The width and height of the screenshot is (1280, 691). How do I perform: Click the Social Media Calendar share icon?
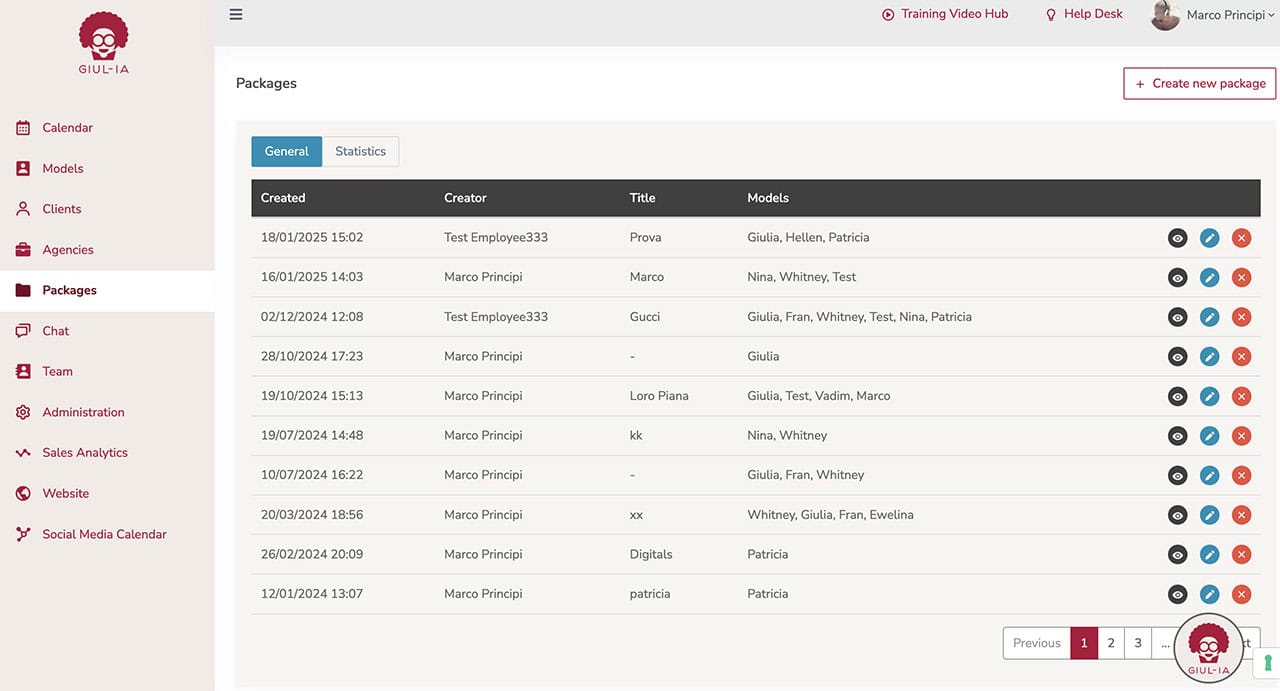23,534
